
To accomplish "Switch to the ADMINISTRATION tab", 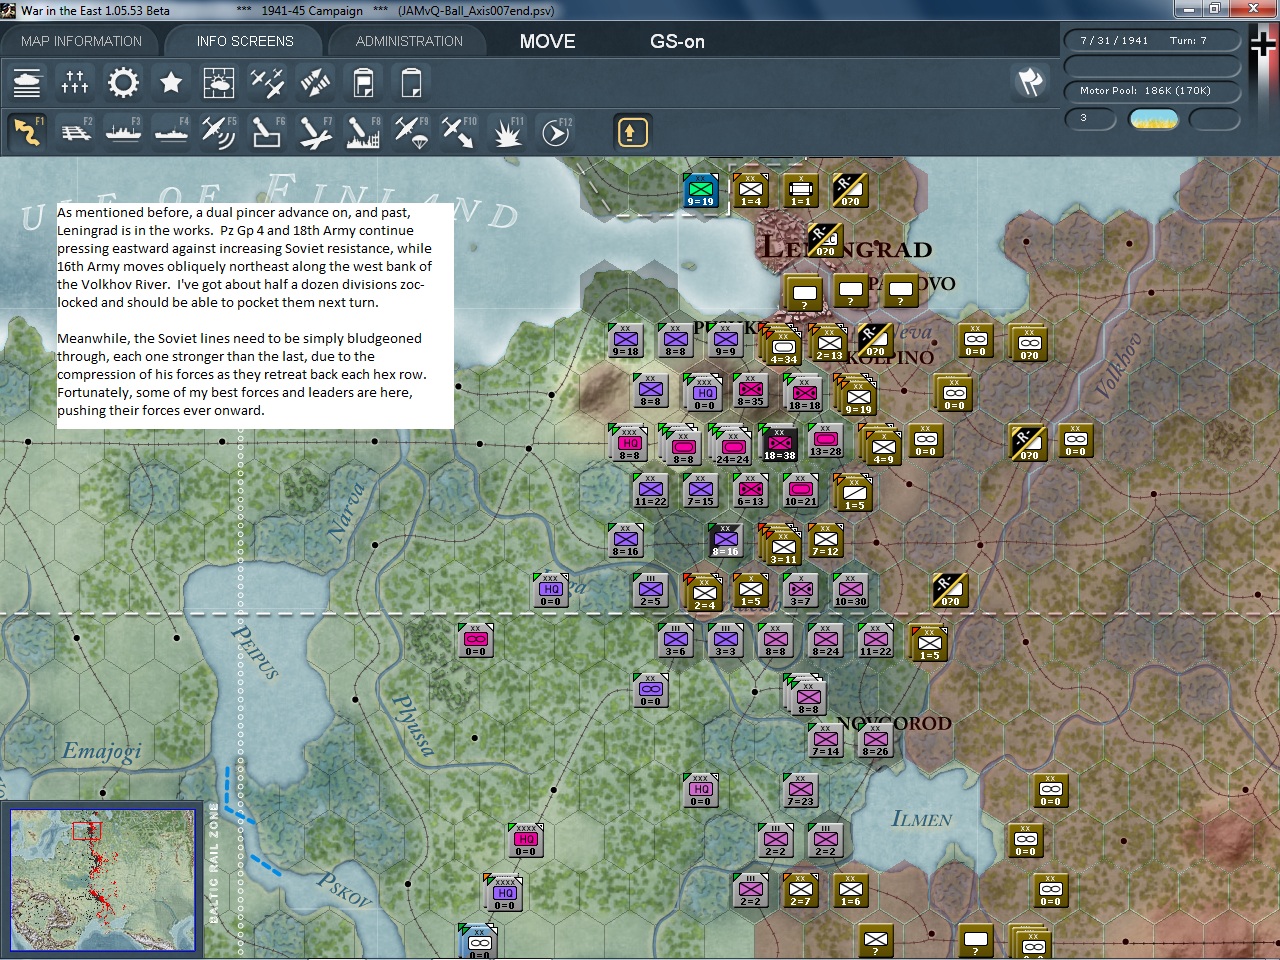I will coord(409,41).
